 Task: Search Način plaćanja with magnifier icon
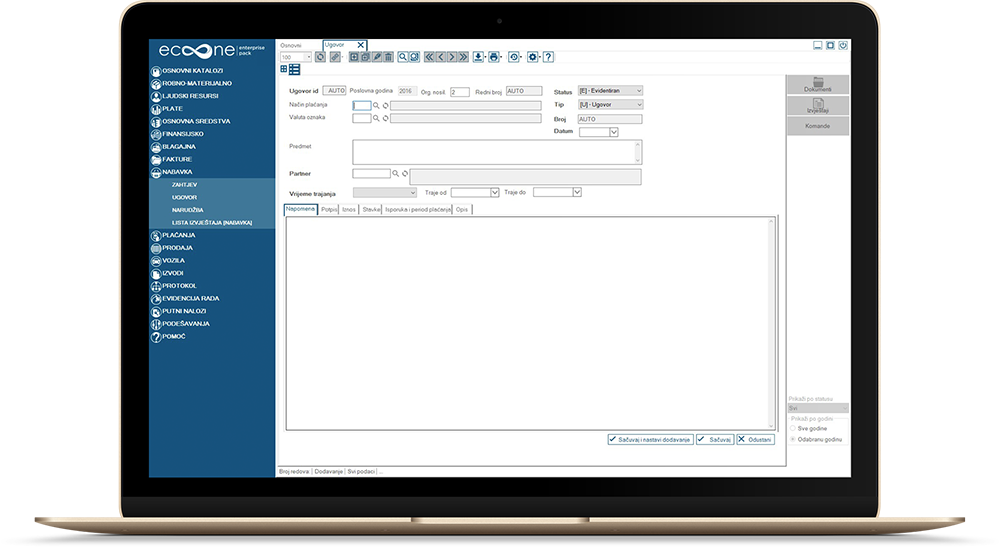click(x=376, y=106)
